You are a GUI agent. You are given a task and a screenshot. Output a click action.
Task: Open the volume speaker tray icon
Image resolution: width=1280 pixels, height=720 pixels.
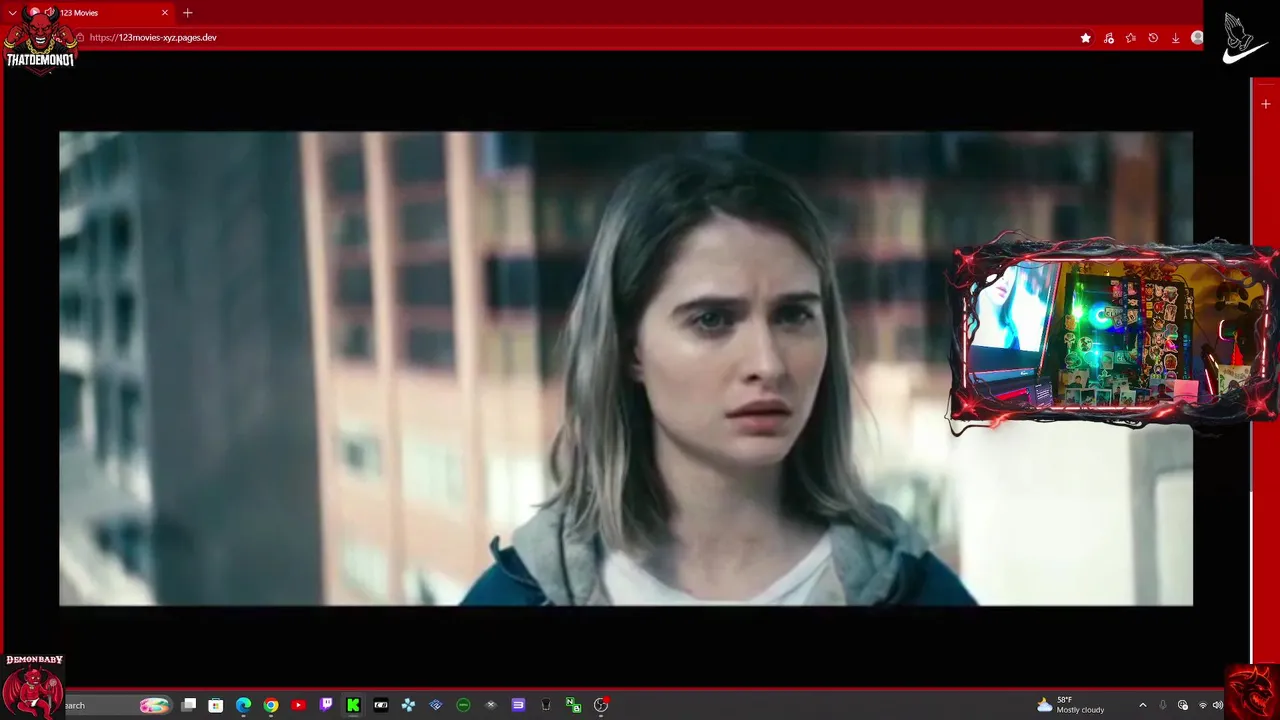point(1217,705)
